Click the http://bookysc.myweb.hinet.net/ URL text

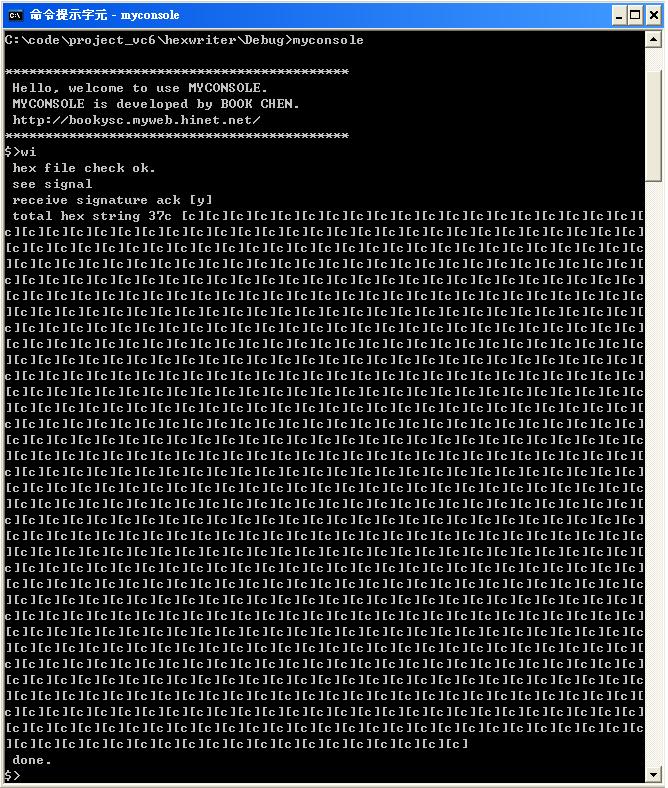[x=136, y=120]
